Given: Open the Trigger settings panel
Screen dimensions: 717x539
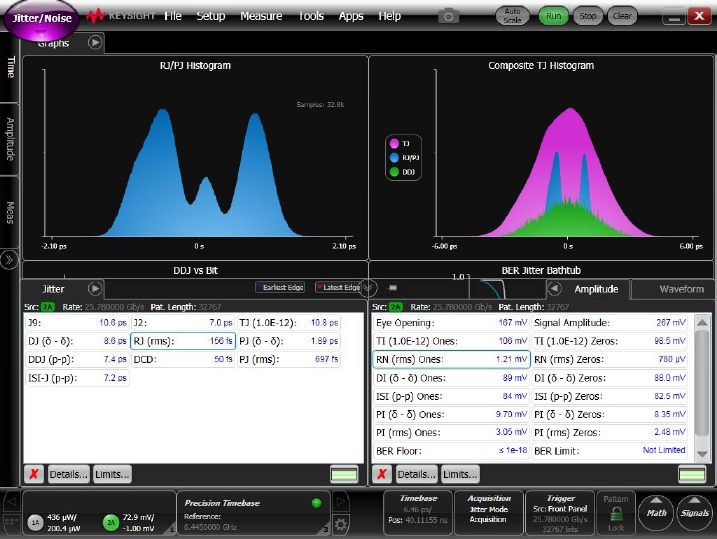Looking at the screenshot, I should pyautogui.click(x=560, y=512).
